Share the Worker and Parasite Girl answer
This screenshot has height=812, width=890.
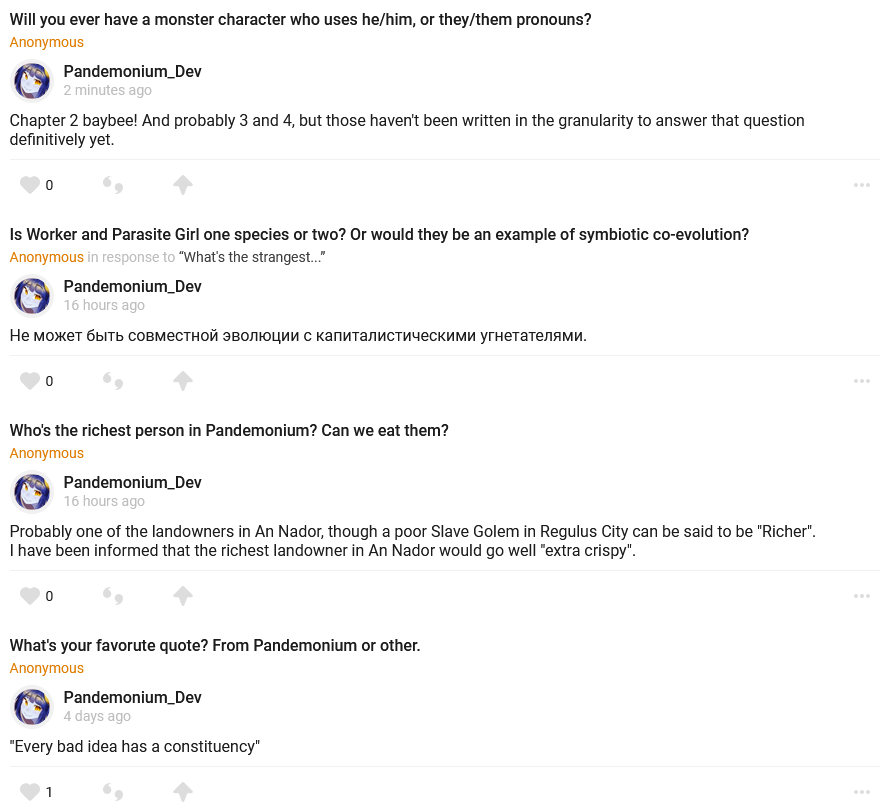182,381
